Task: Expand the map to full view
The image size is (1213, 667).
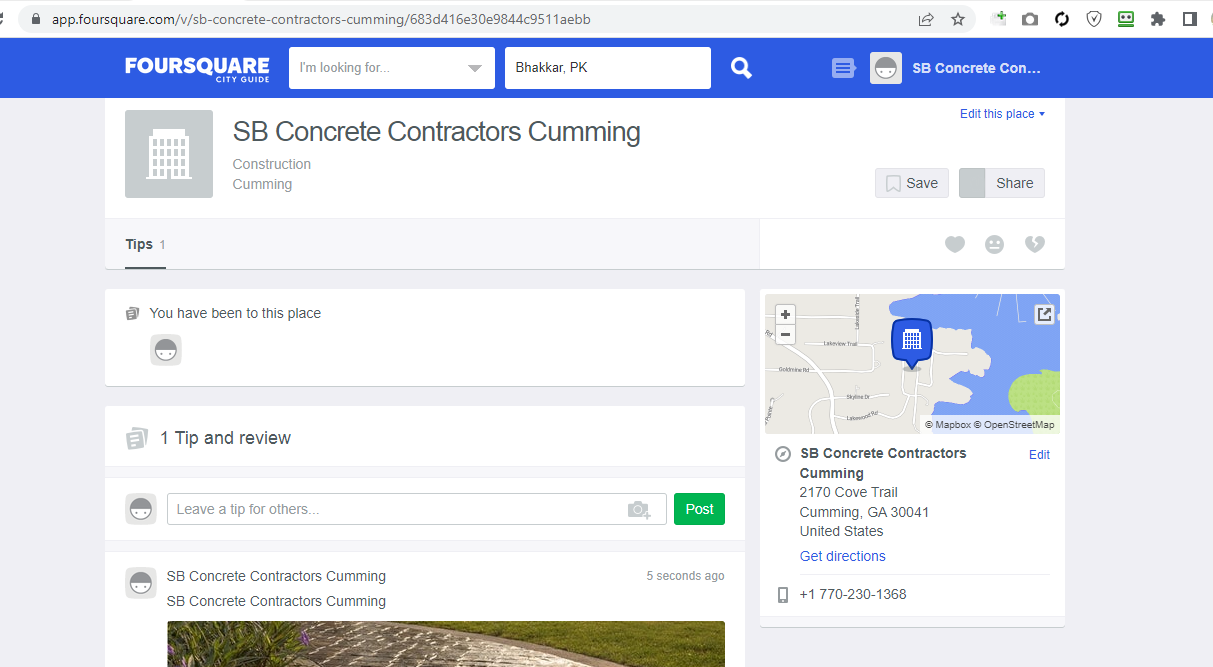Action: [x=1044, y=315]
